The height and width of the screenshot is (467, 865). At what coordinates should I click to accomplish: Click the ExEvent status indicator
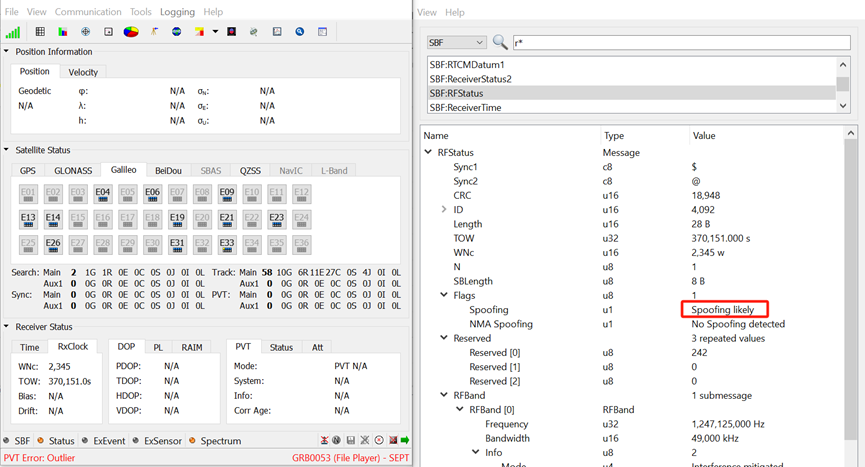(104, 441)
